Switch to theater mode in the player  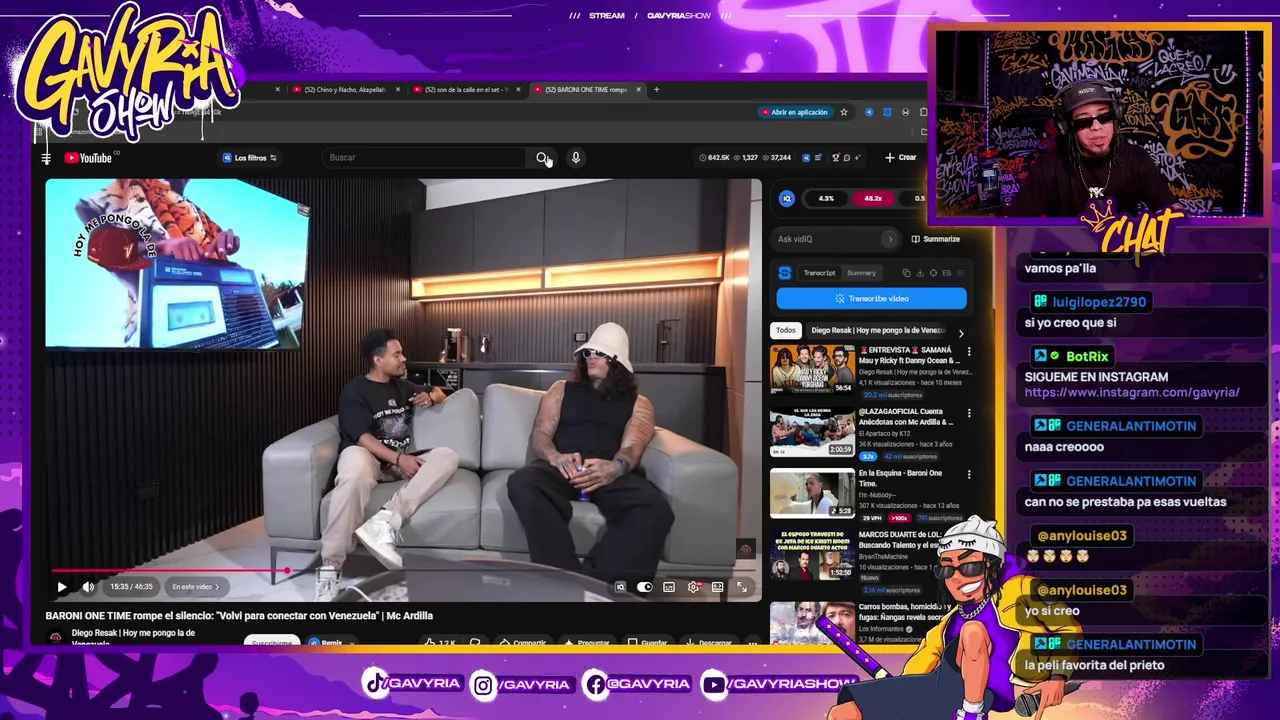(x=717, y=587)
